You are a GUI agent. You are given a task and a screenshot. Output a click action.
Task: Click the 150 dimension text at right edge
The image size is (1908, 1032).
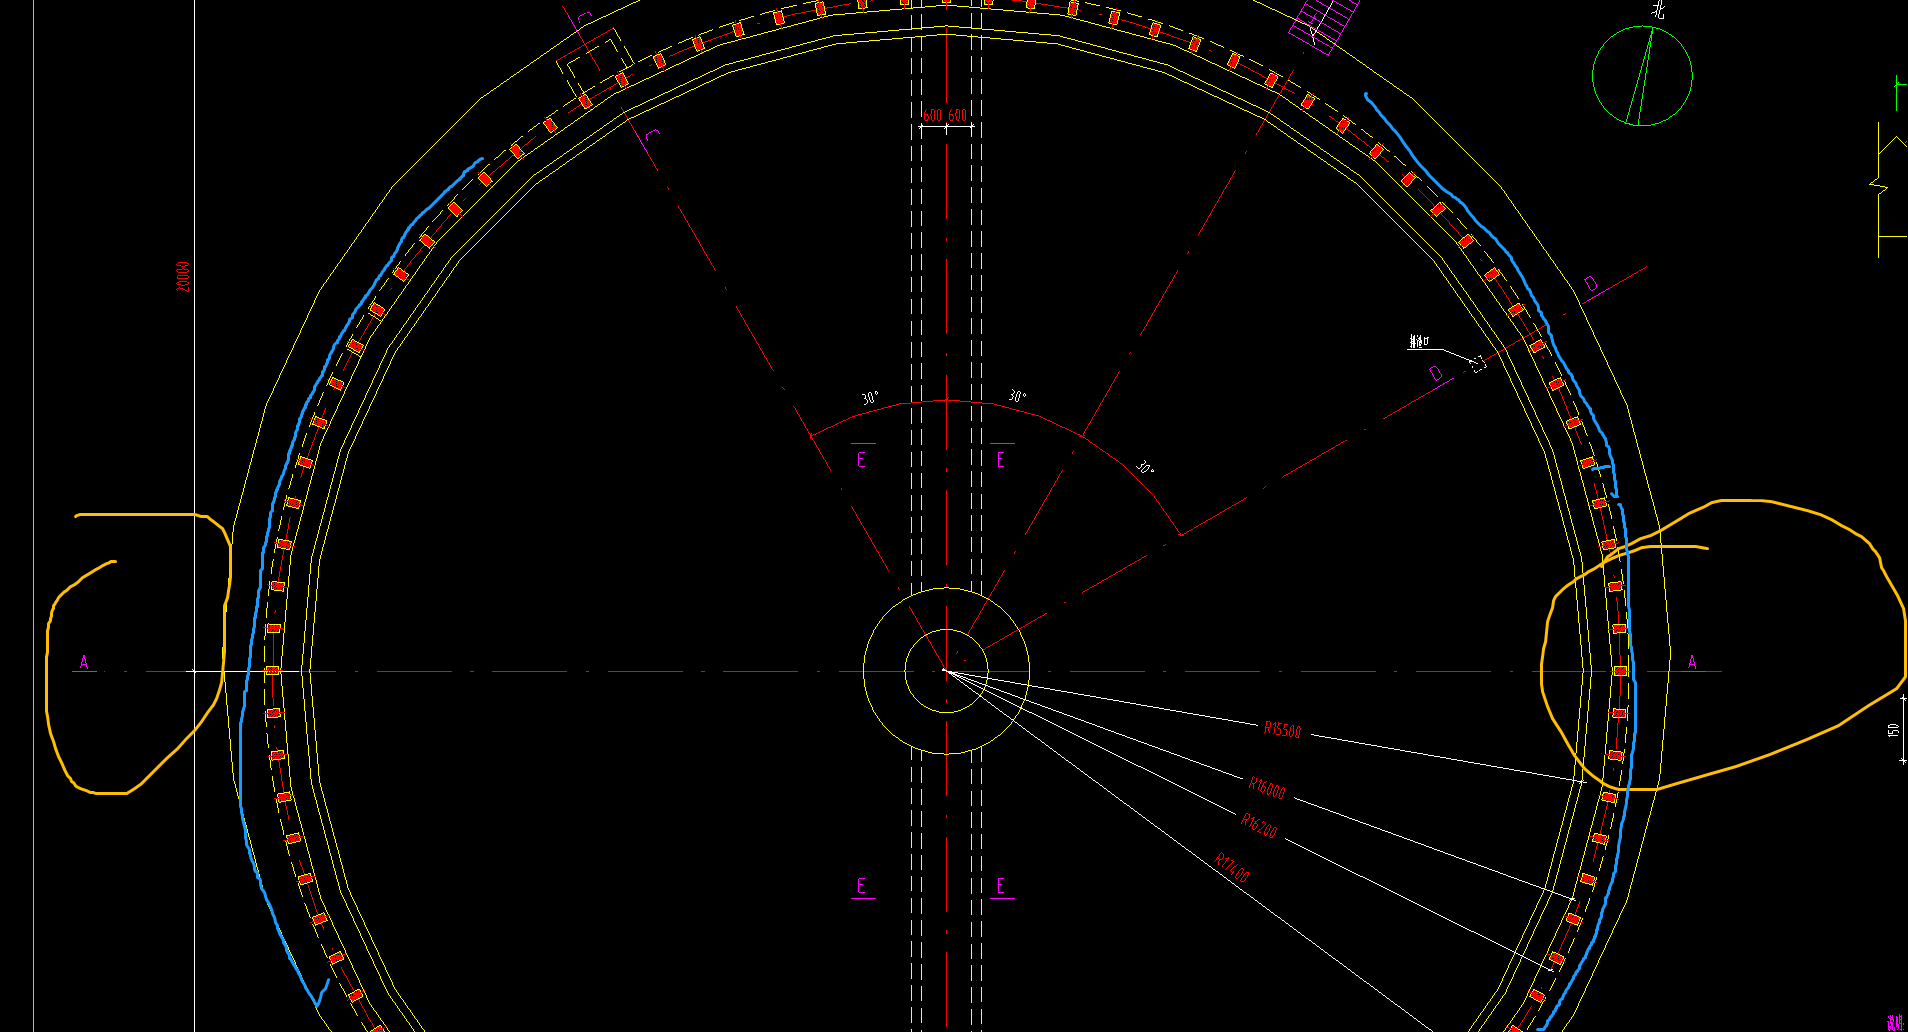tap(1892, 730)
